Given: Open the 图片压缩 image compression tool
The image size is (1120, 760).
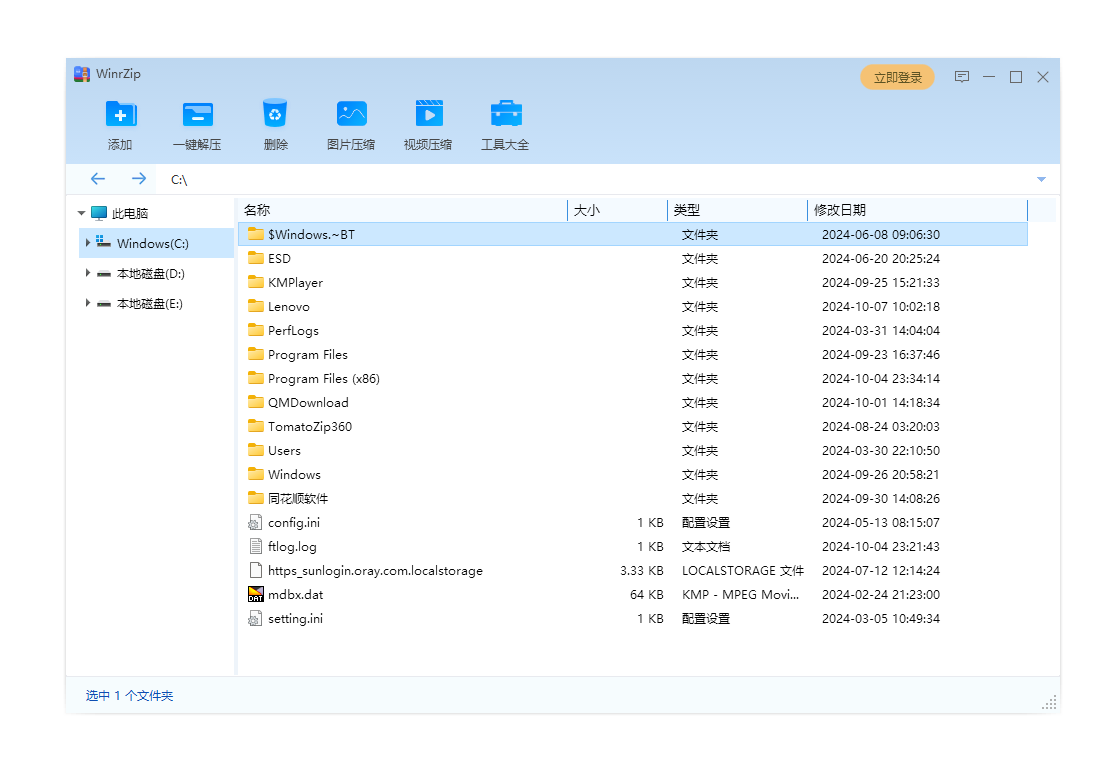Looking at the screenshot, I should [351, 114].
